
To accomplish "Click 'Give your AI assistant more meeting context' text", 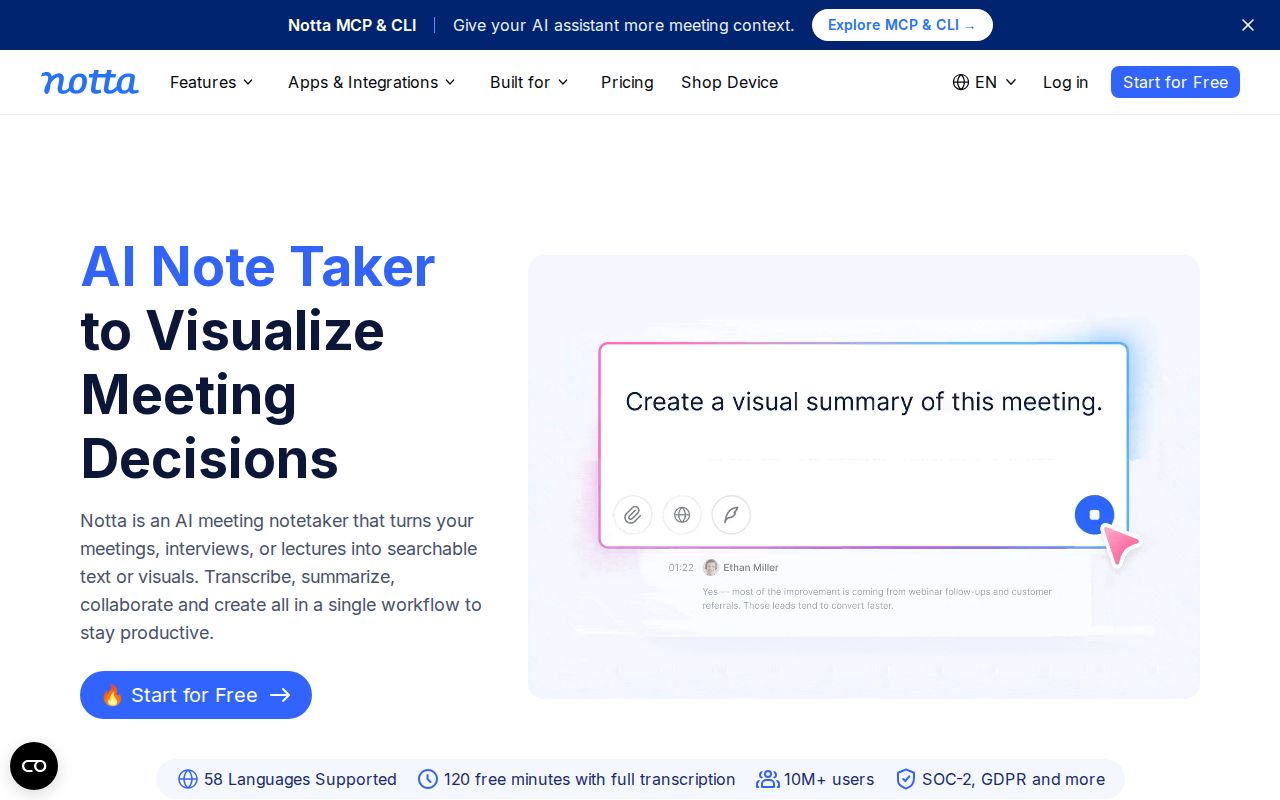I will pyautogui.click(x=624, y=25).
